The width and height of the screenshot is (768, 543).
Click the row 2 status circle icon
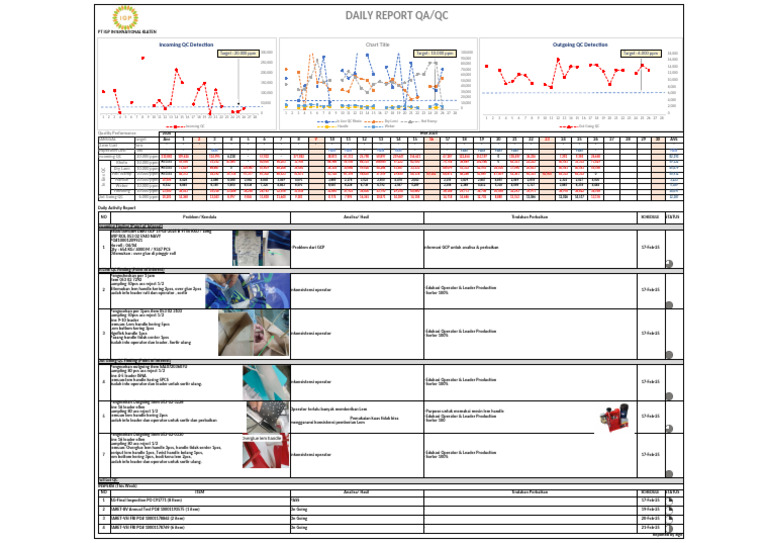point(670,305)
